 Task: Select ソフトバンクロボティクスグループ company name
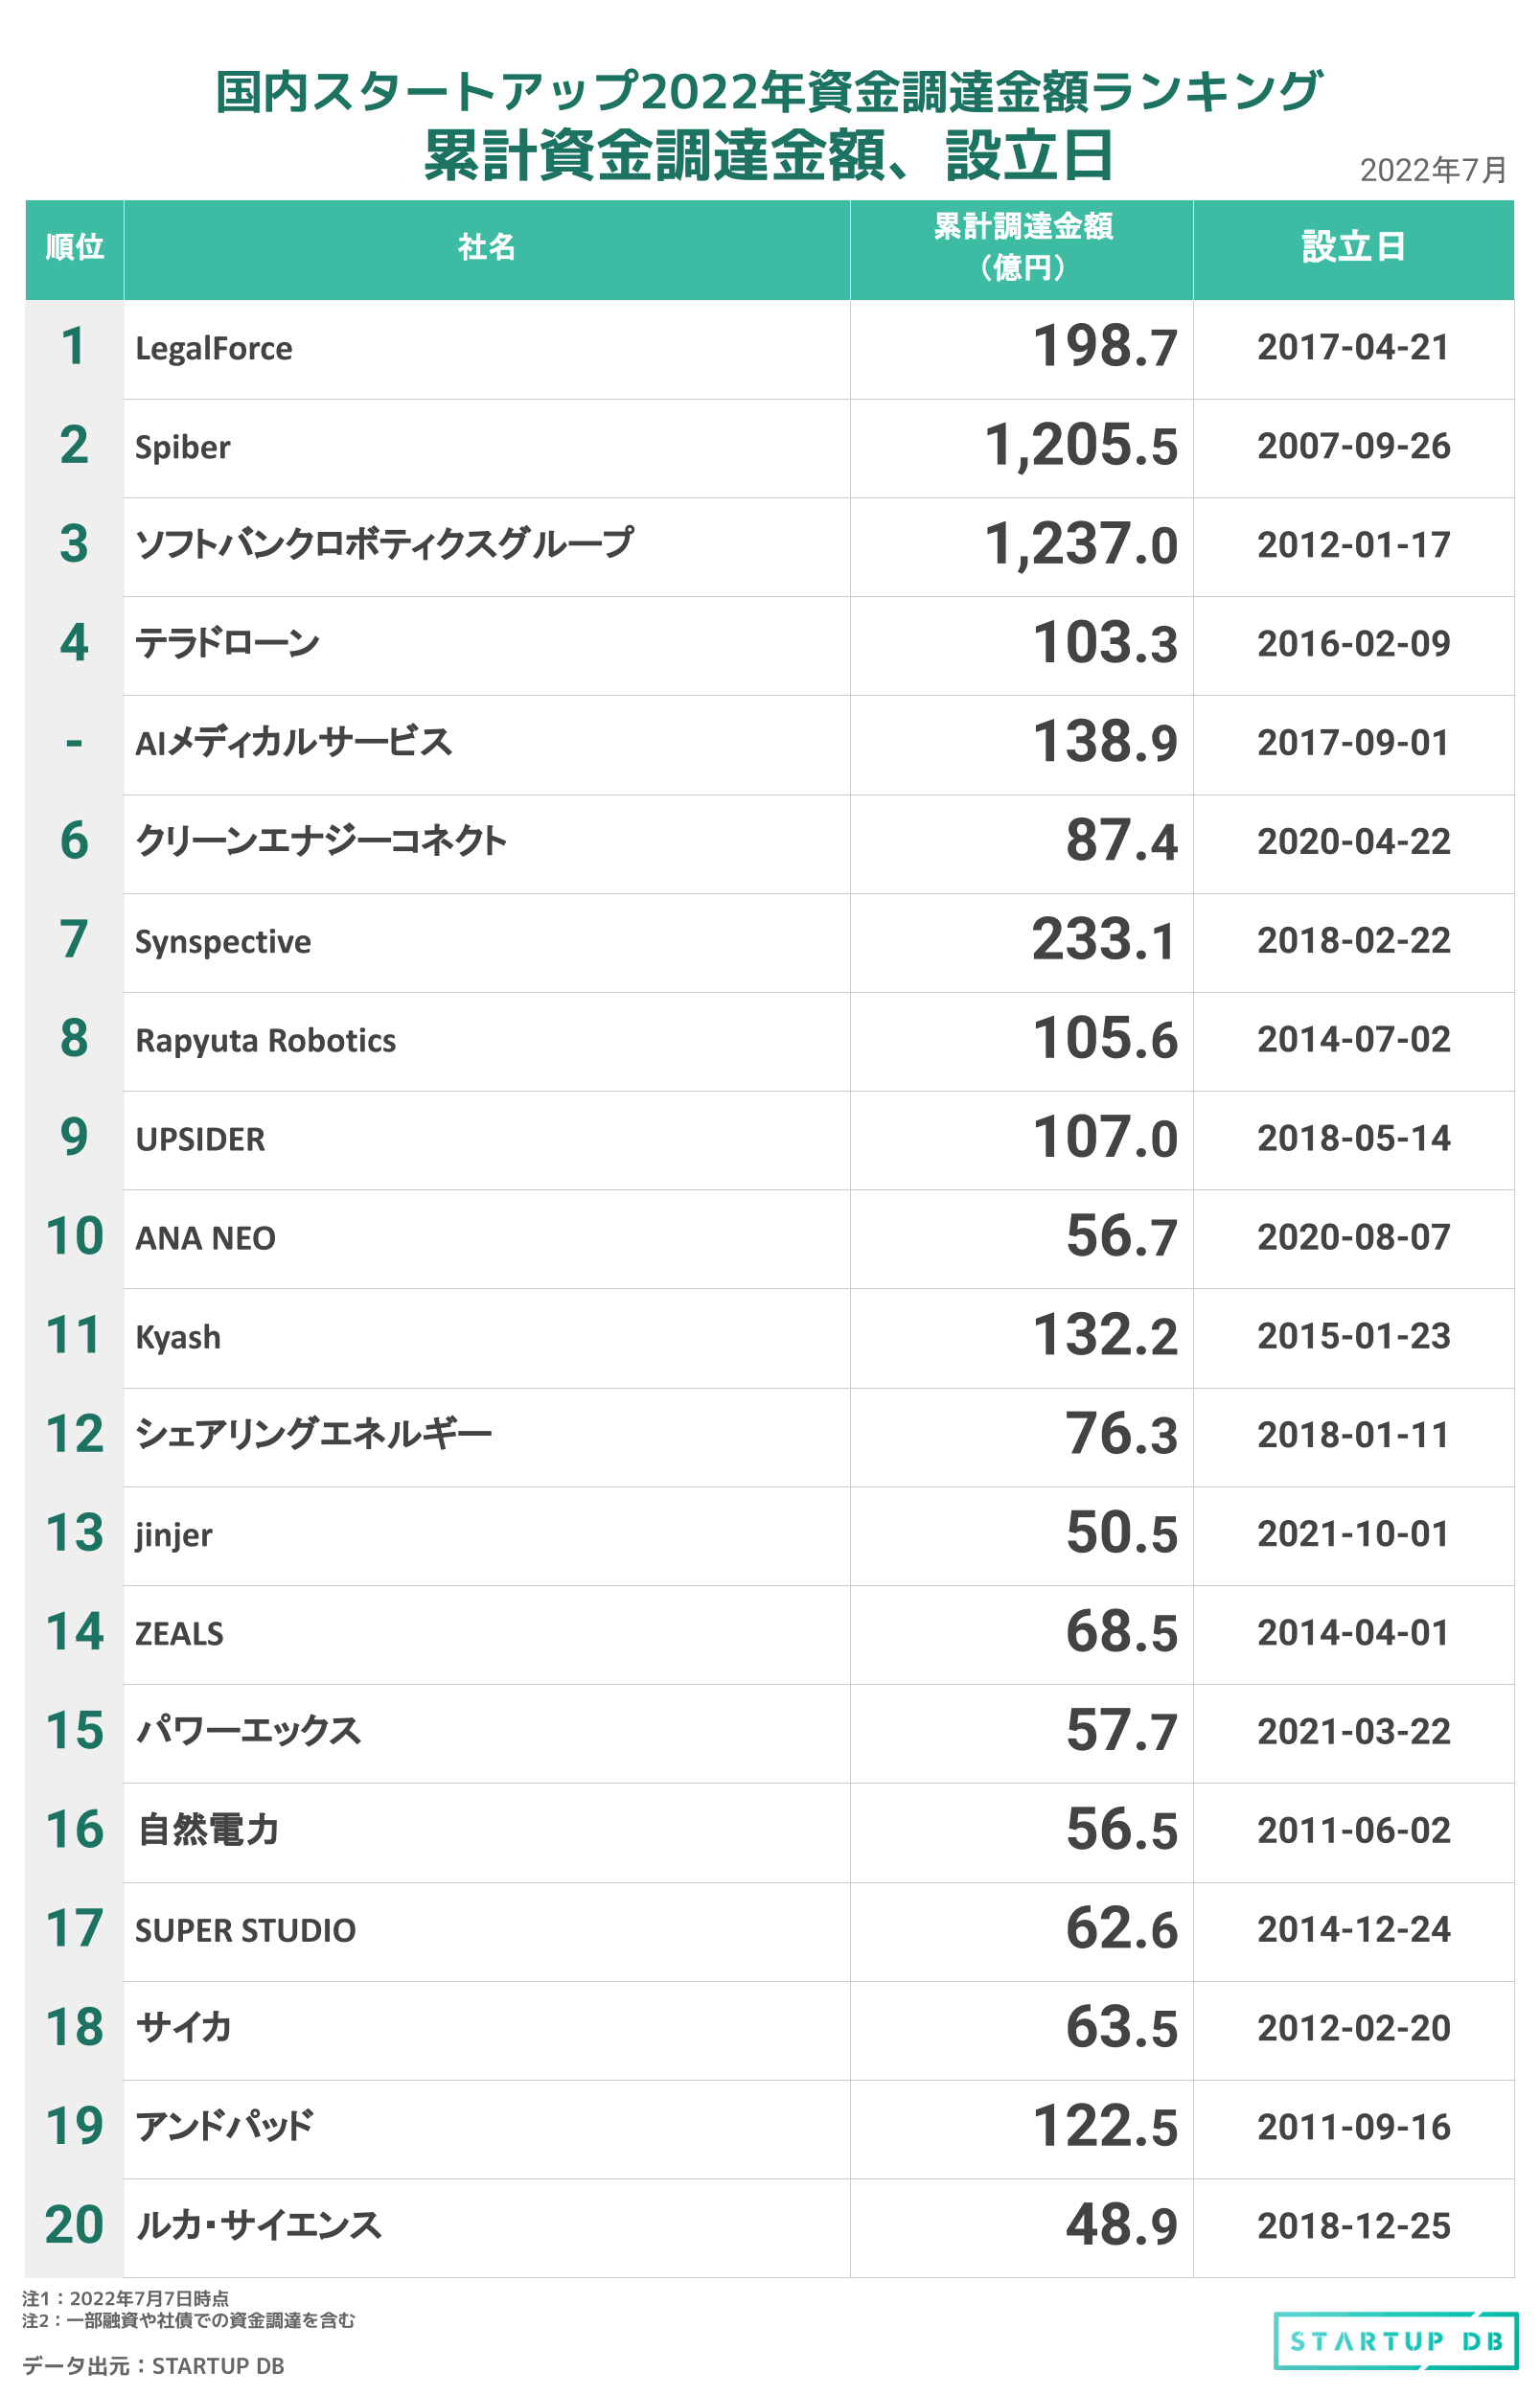point(385,544)
